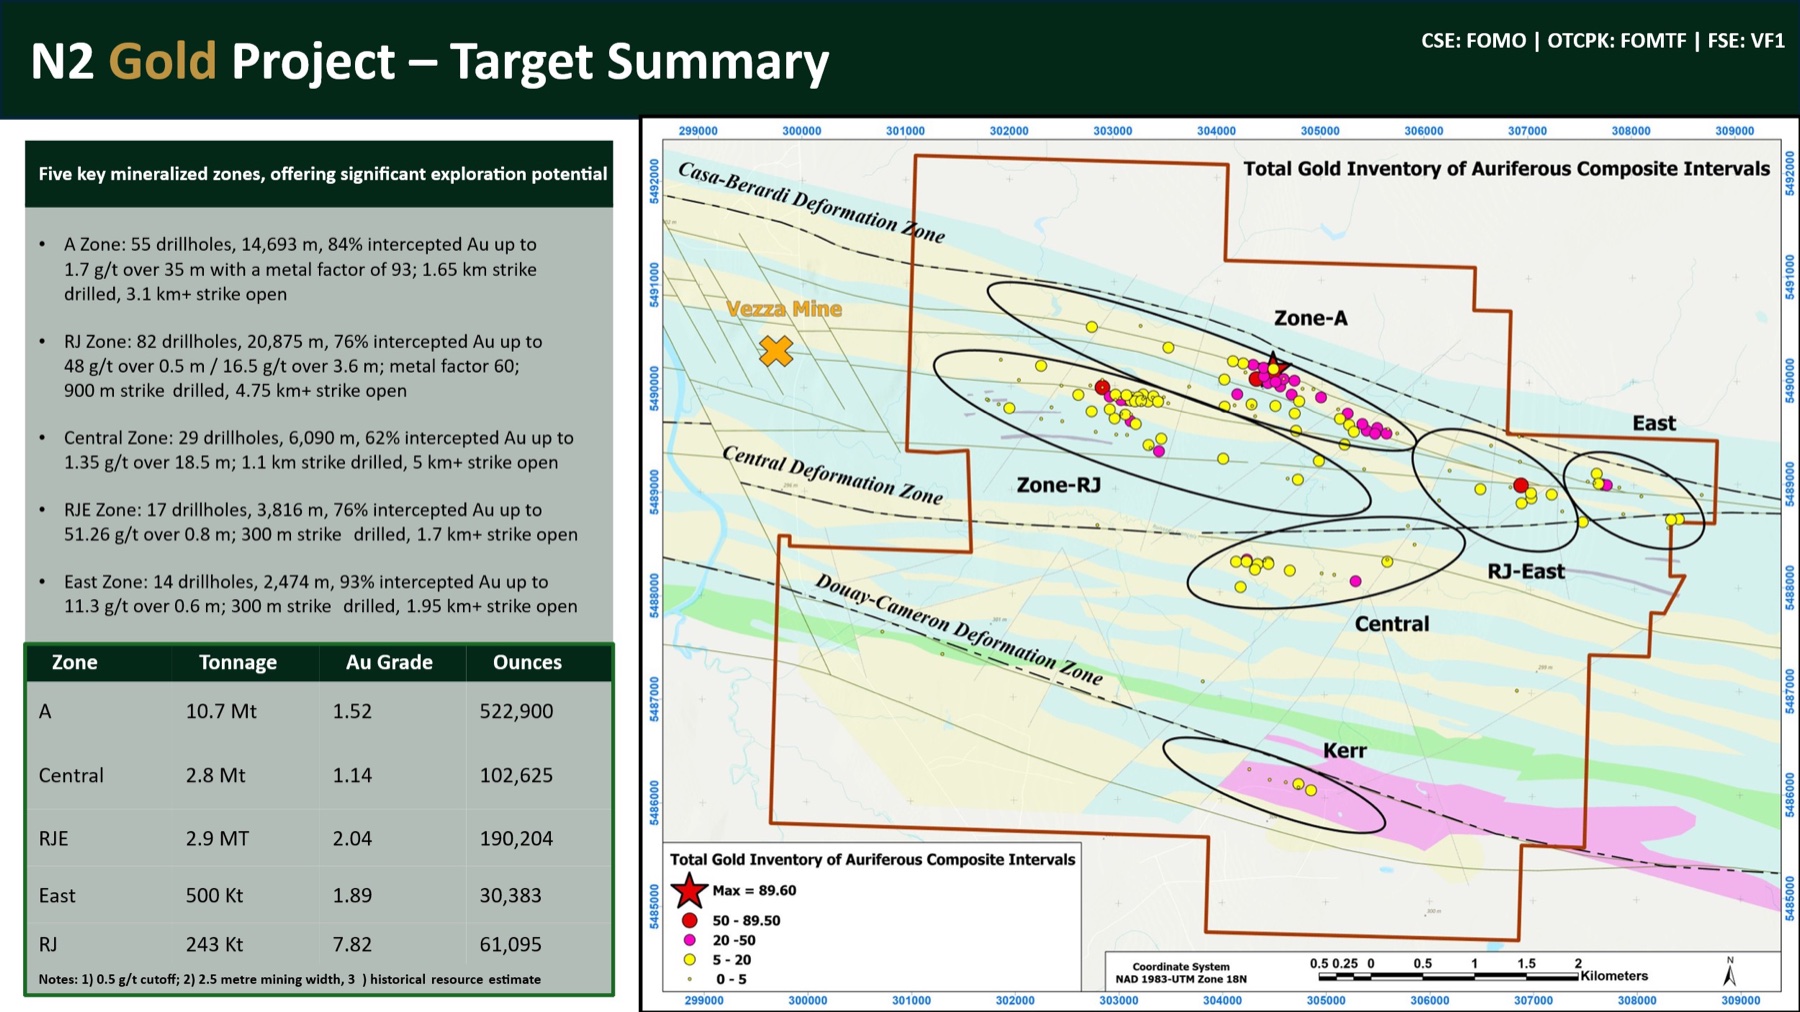Expand the Total Gold Inventory legend box
Screen dimensions: 1800x1012
click(x=872, y=859)
